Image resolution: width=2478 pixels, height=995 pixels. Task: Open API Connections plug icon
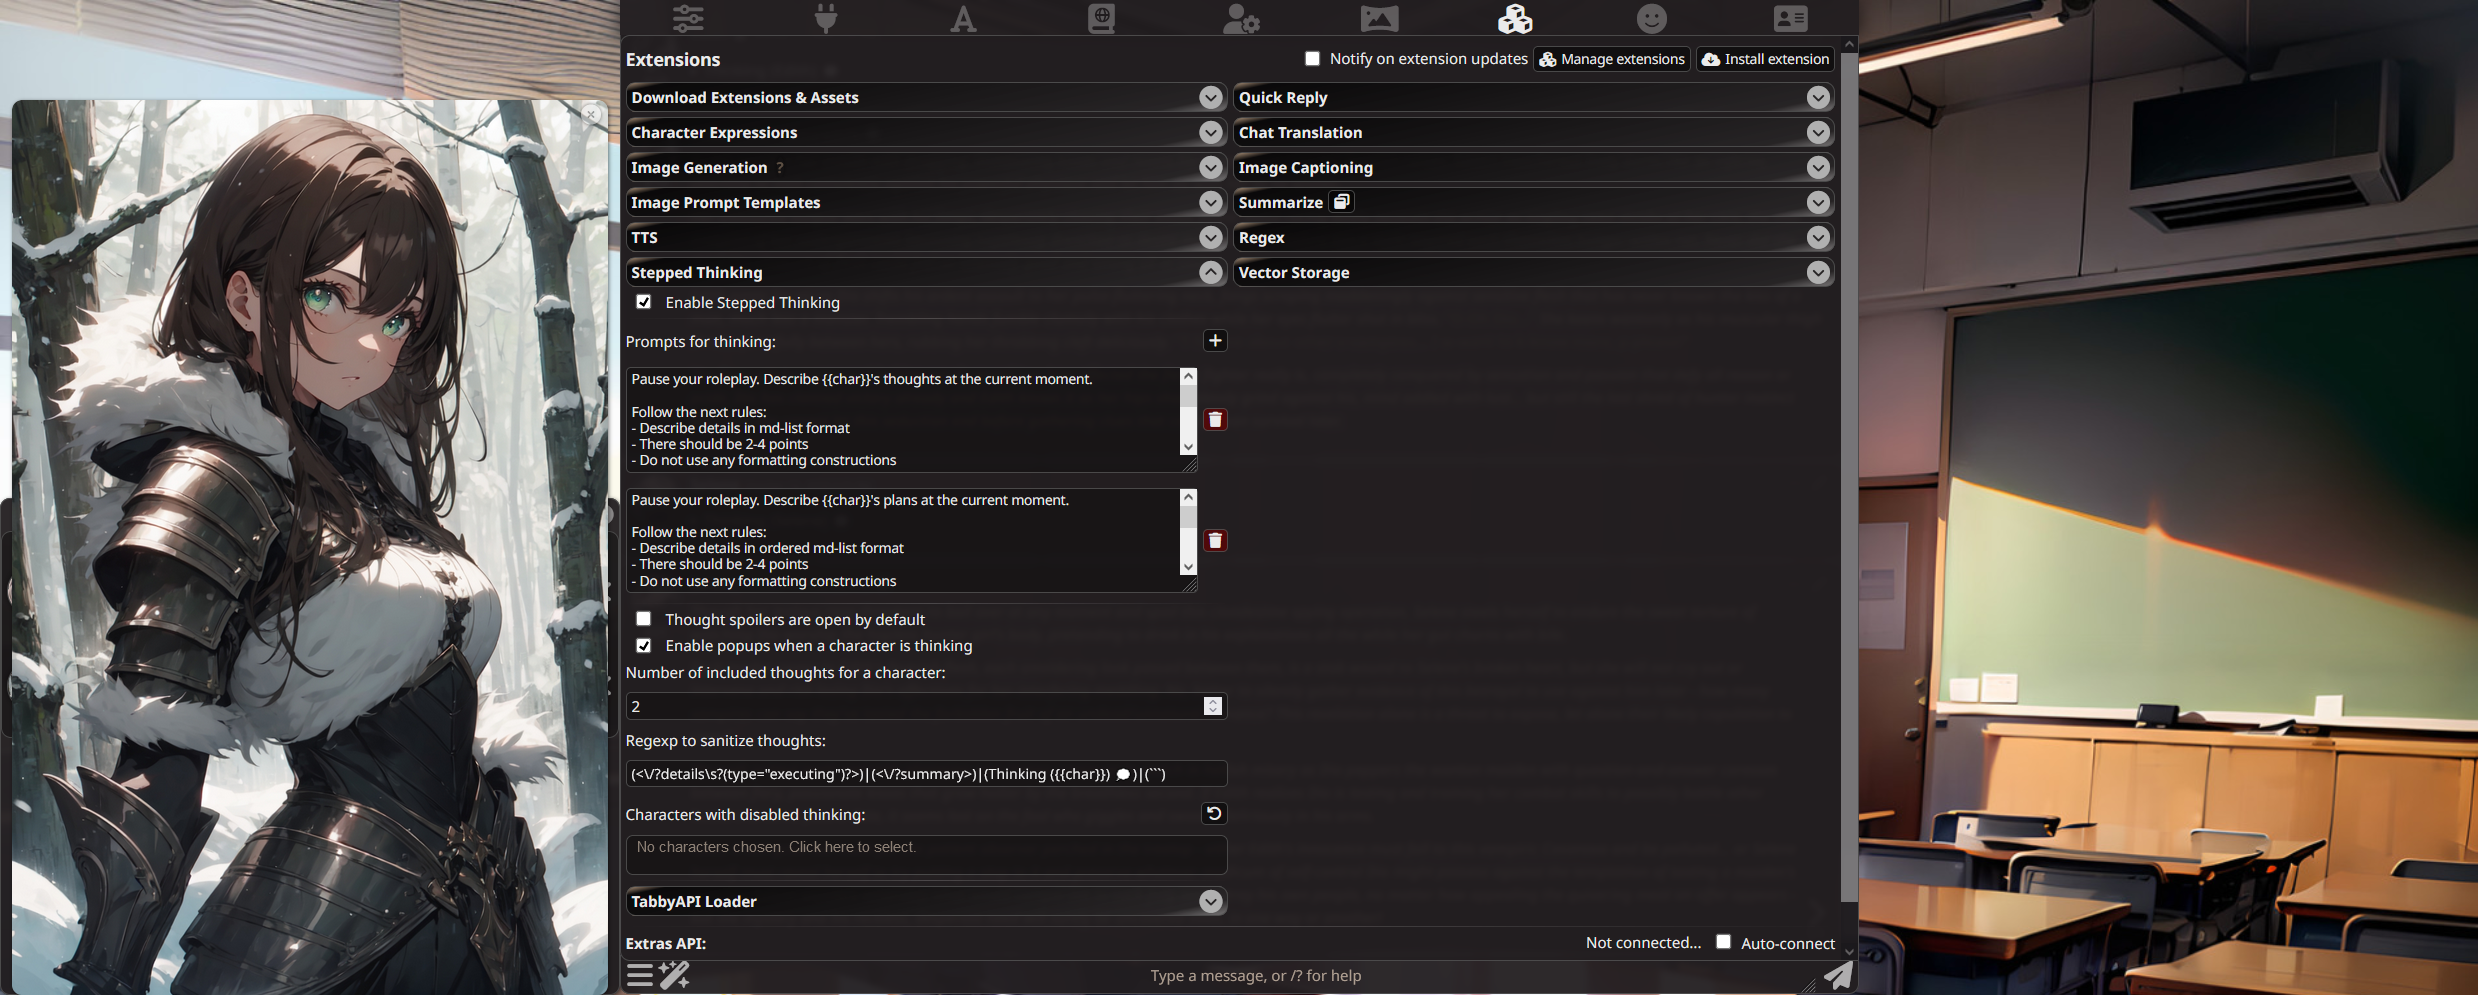[x=826, y=18]
